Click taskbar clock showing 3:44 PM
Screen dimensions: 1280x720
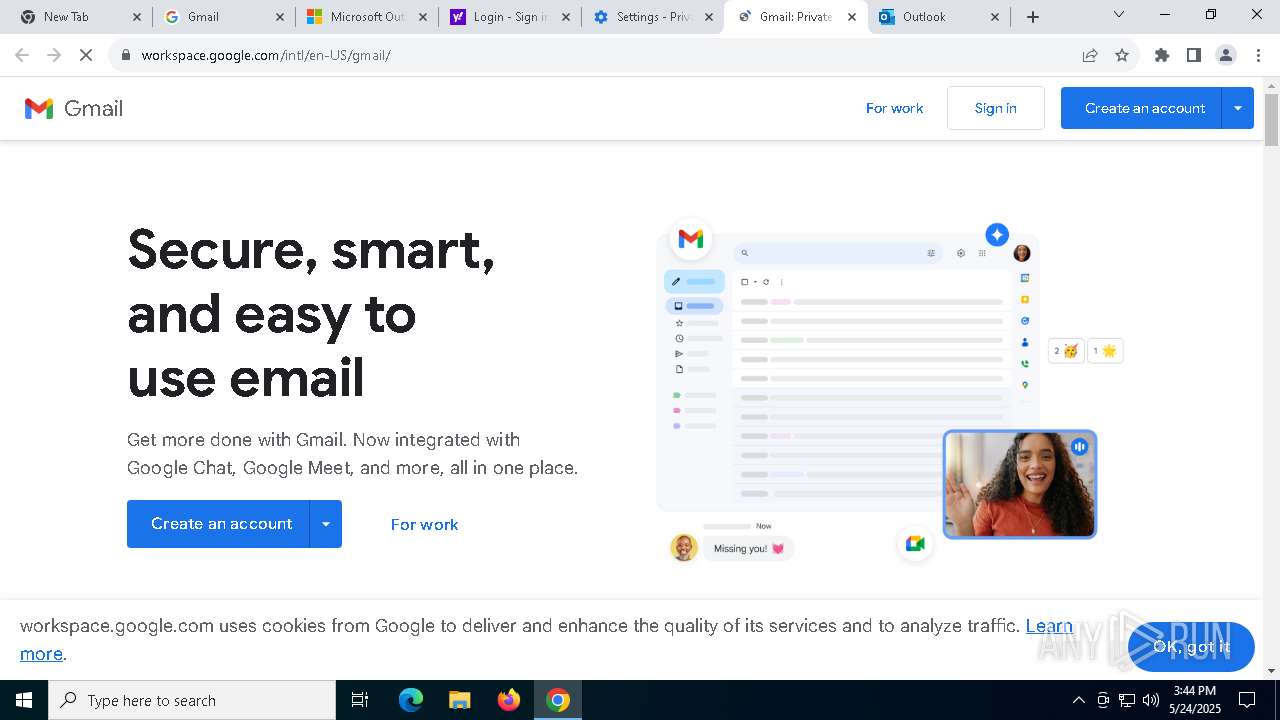point(1195,700)
